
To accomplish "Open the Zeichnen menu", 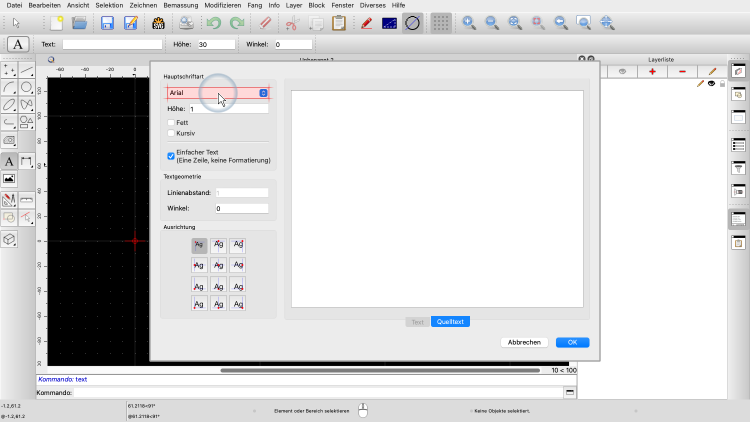I will coord(143,5).
